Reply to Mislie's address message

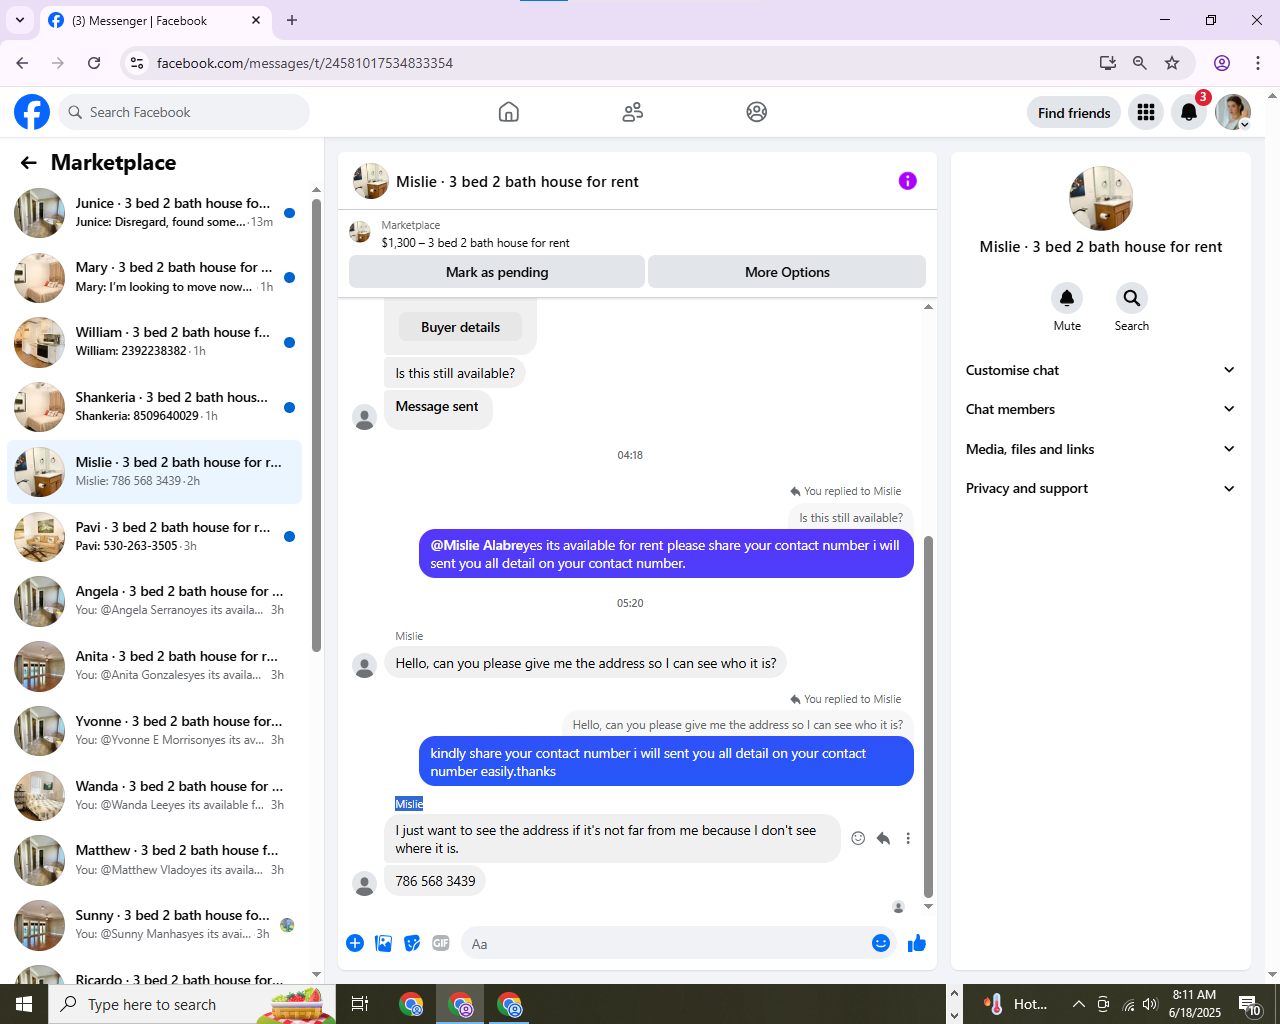(883, 838)
